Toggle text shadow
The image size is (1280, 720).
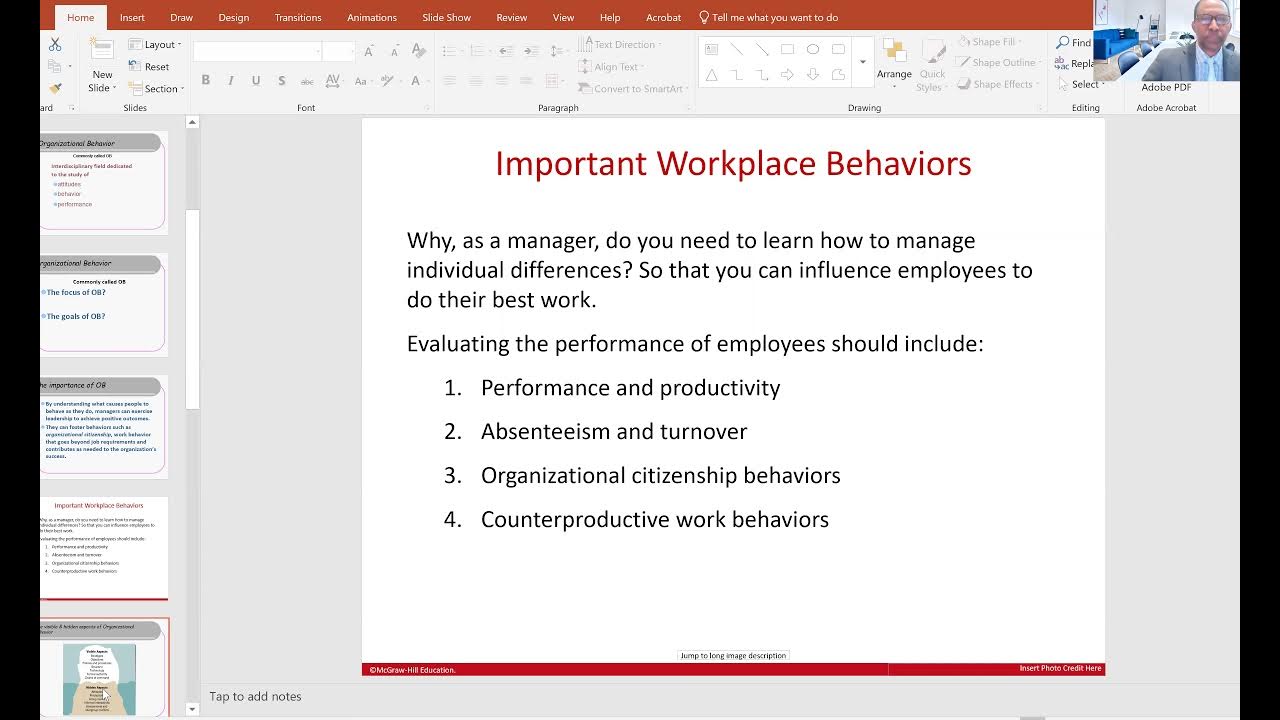click(x=281, y=81)
